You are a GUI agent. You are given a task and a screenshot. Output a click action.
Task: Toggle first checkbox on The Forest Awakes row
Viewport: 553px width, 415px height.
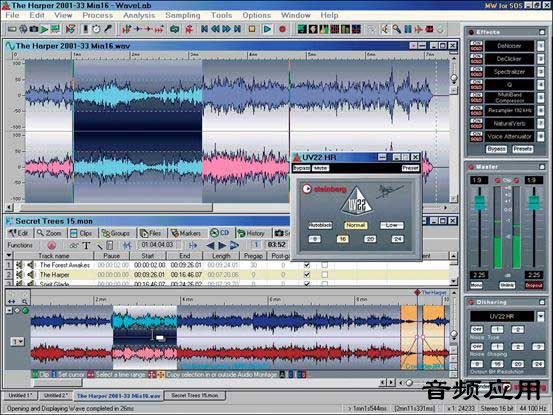pos(307,265)
